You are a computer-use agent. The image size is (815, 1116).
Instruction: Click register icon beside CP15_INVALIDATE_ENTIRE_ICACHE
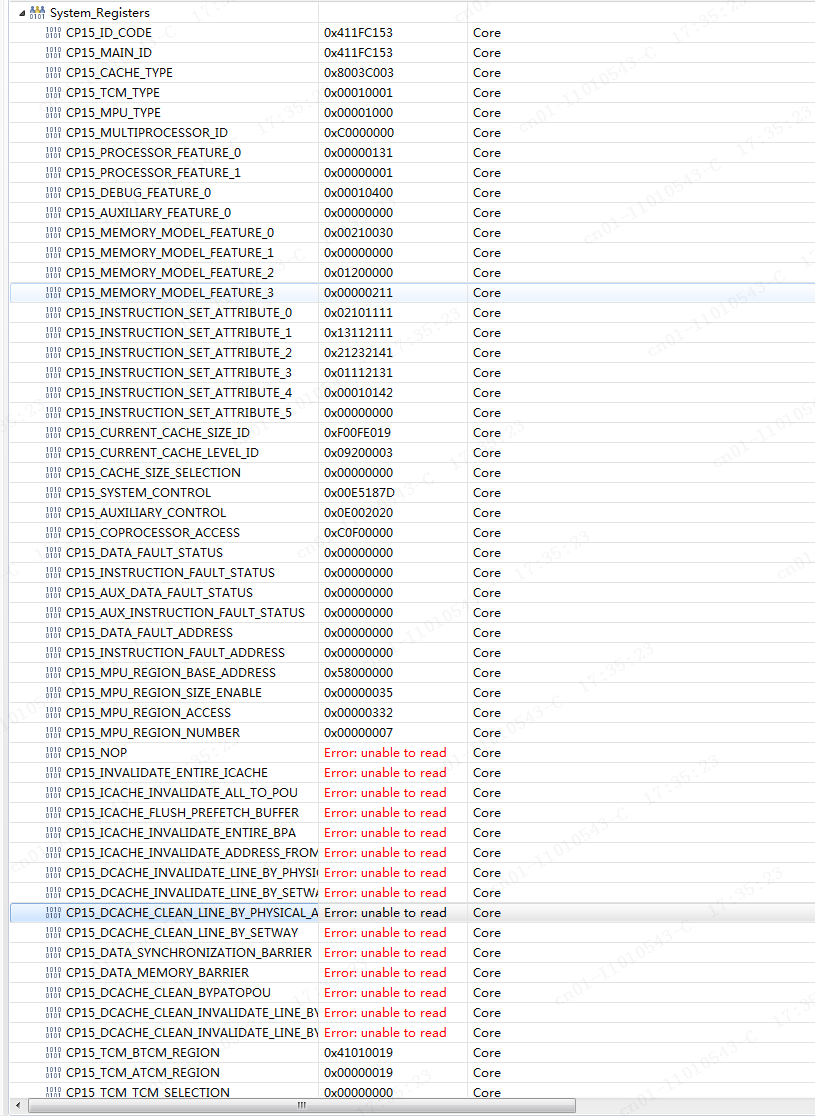pos(53,772)
